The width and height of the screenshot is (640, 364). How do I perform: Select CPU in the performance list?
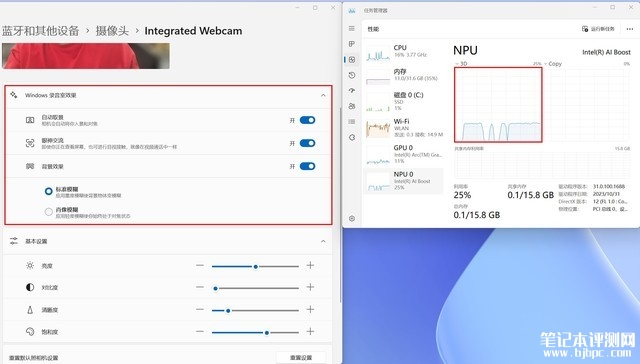(403, 51)
